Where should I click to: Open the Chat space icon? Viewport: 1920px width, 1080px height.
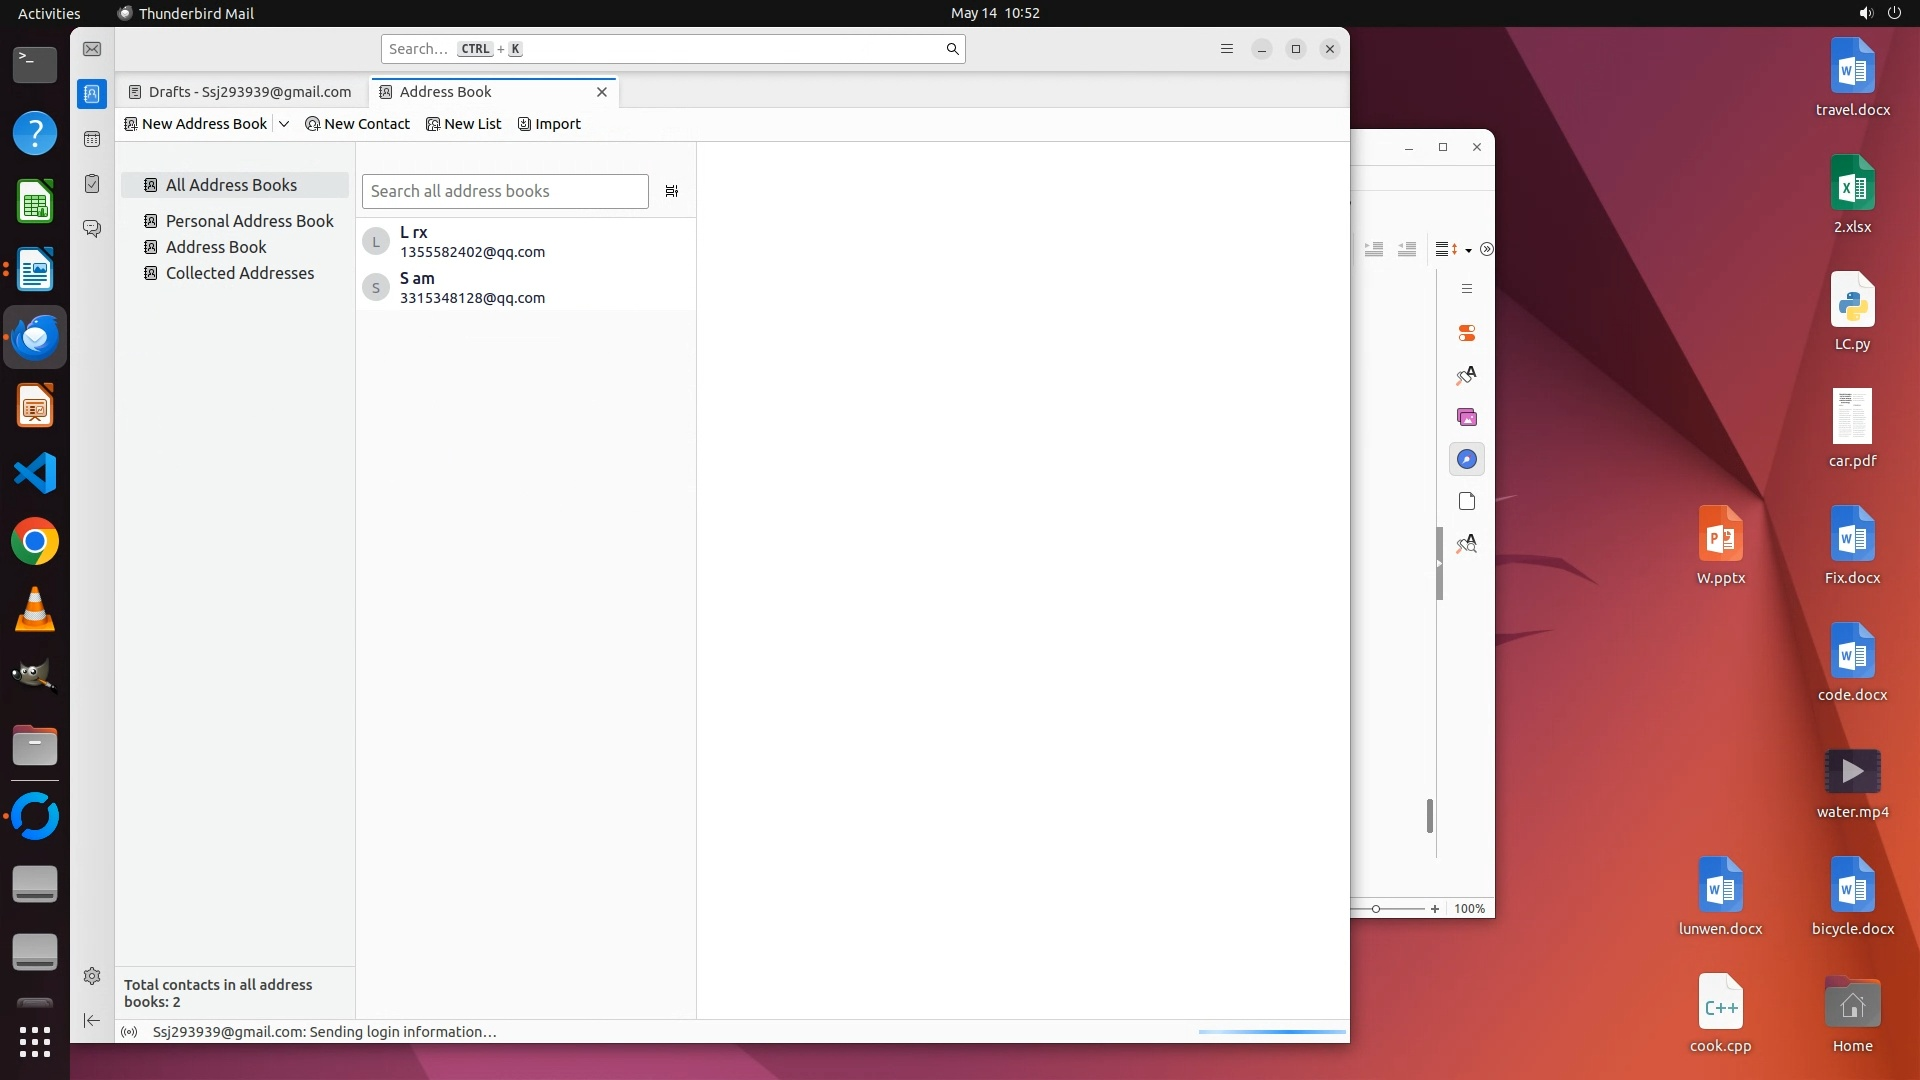92,229
